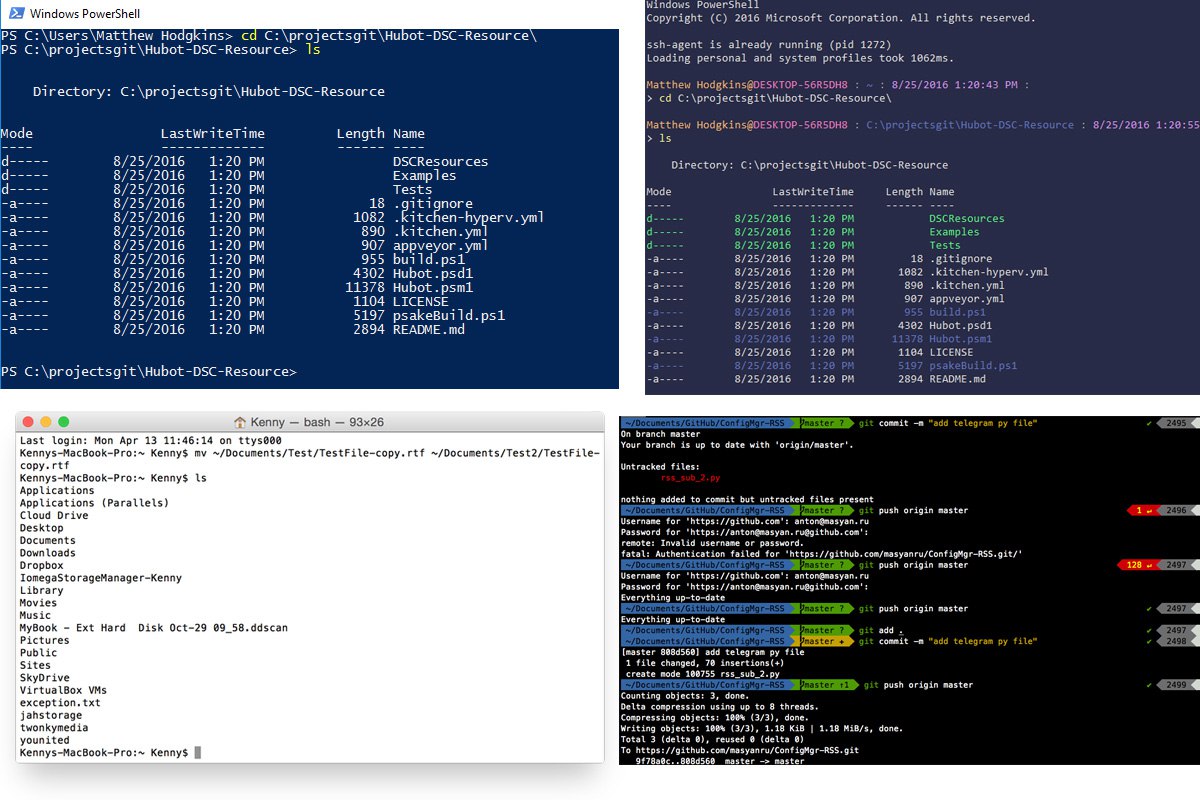
Task: Click Tests in the blue PowerShell listing
Action: click(413, 189)
